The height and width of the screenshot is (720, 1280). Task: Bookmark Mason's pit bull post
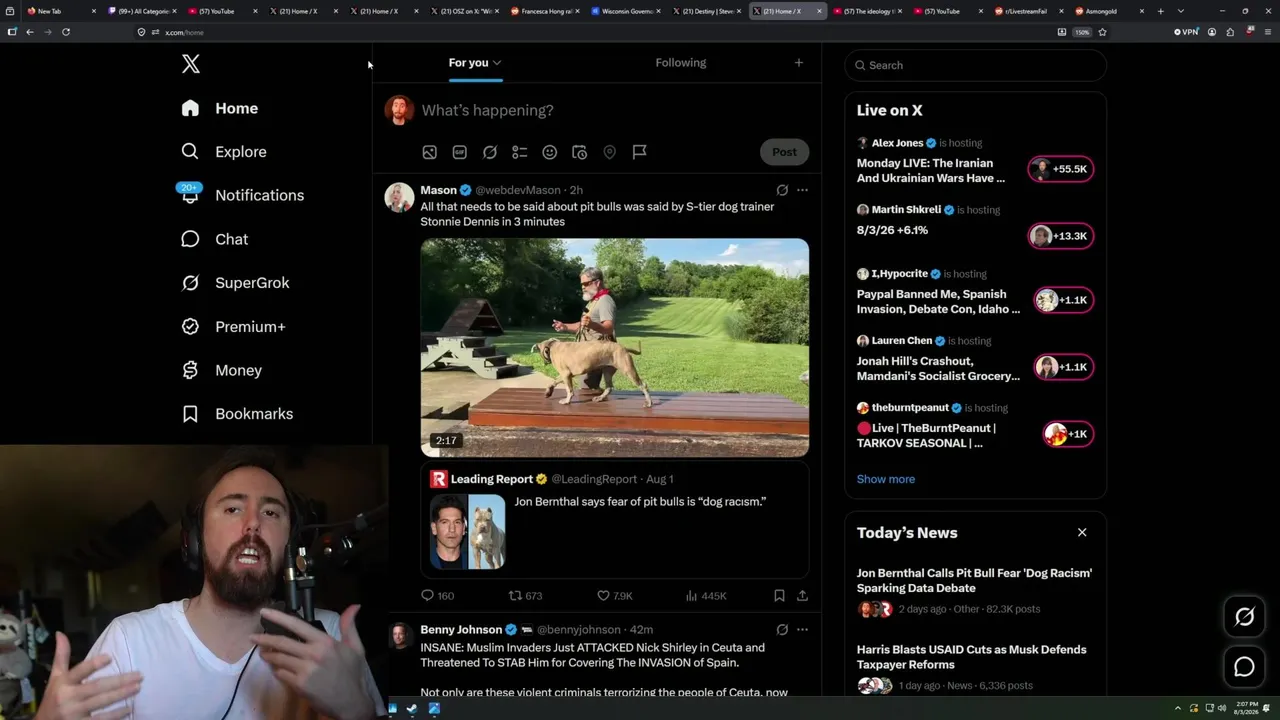[x=779, y=596]
